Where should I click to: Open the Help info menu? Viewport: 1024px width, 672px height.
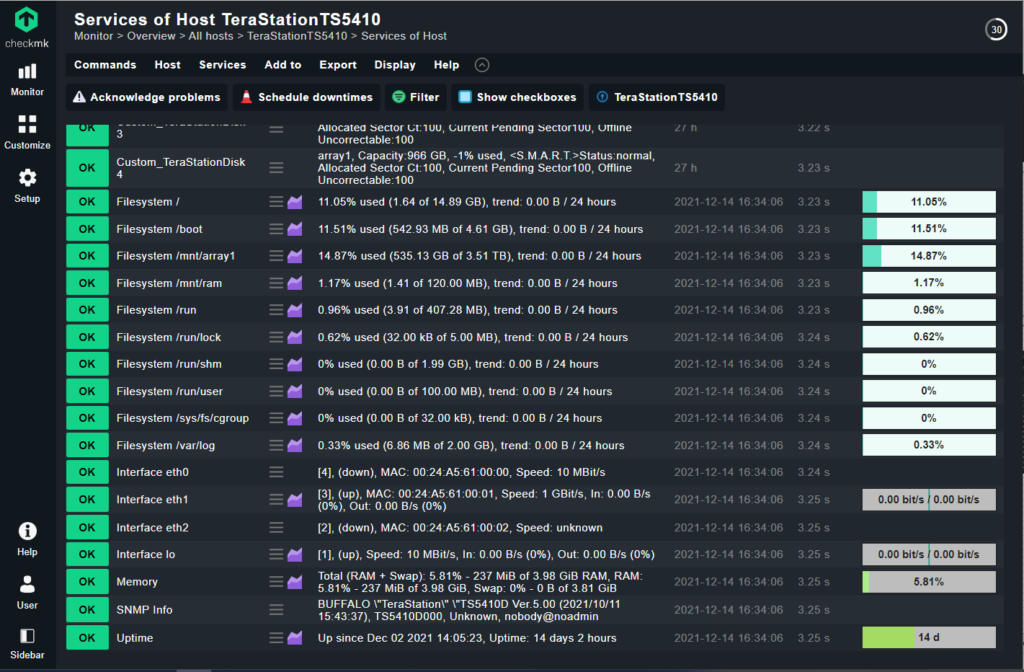pos(27,539)
